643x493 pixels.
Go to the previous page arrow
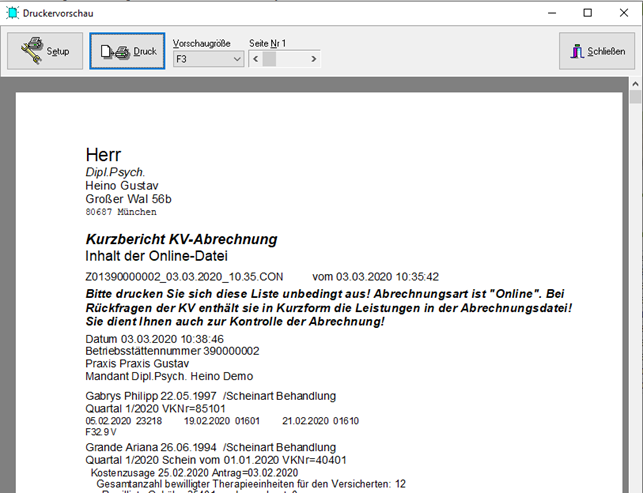255,59
